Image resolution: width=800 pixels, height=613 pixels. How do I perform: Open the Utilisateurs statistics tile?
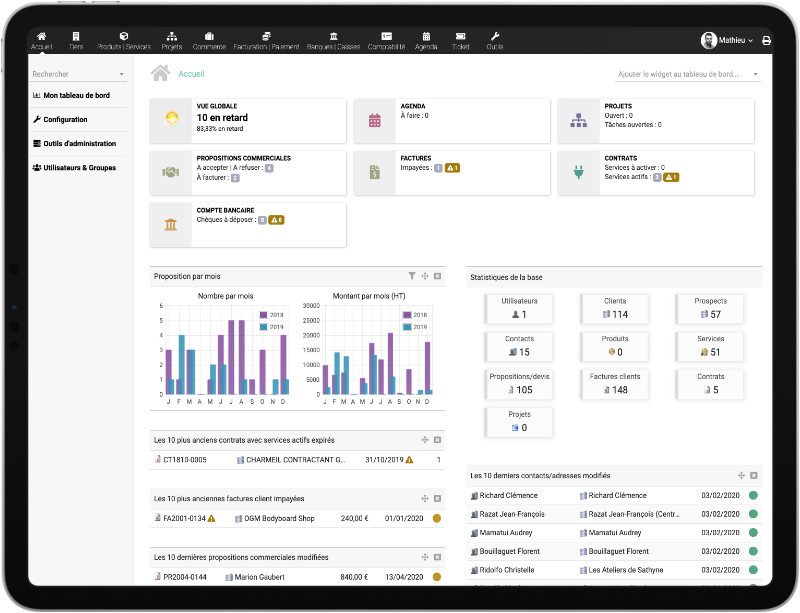click(x=519, y=309)
